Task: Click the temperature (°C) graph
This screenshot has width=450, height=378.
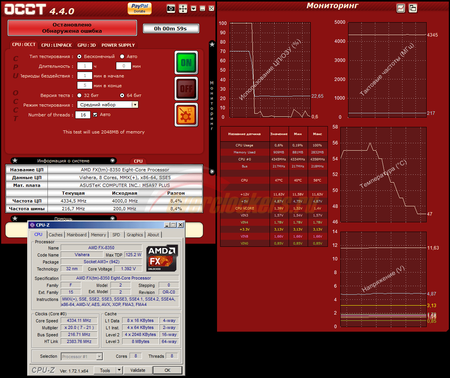Action: (383, 174)
